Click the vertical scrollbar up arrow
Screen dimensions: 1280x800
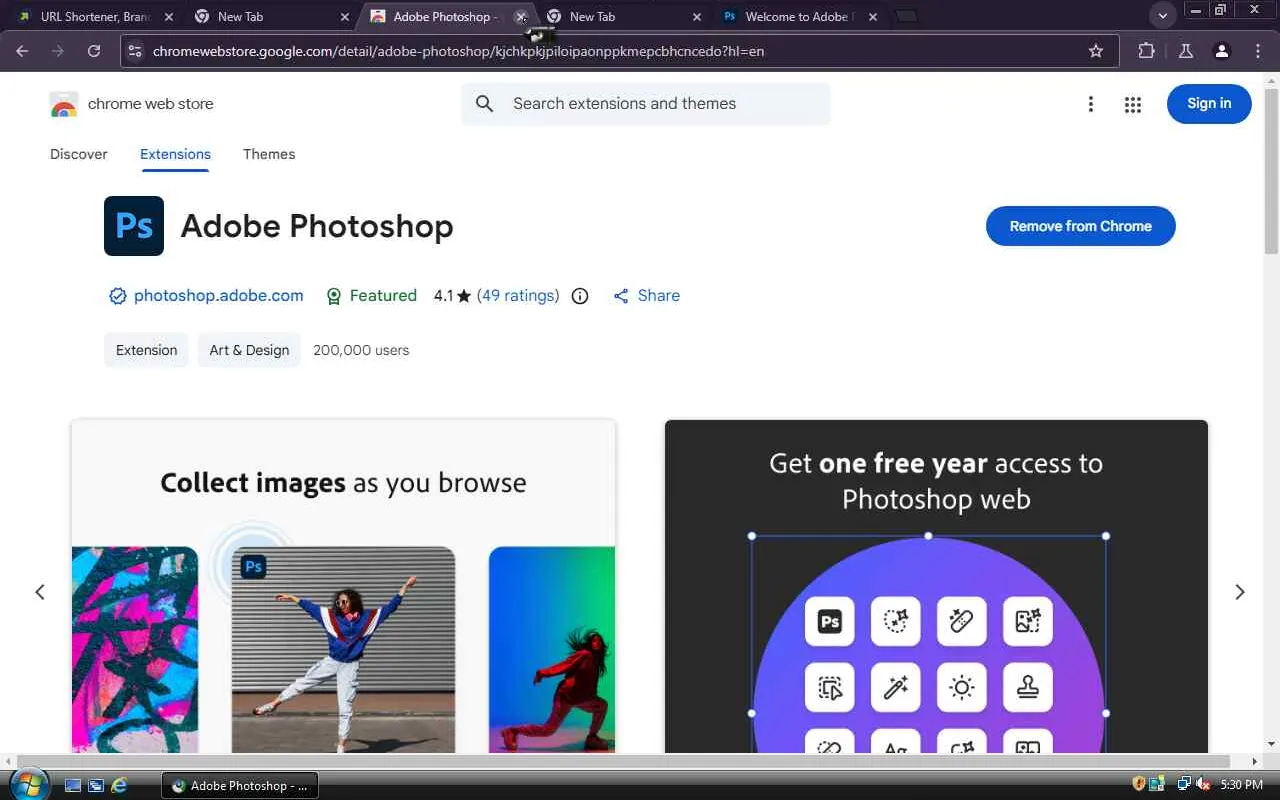click(1272, 79)
